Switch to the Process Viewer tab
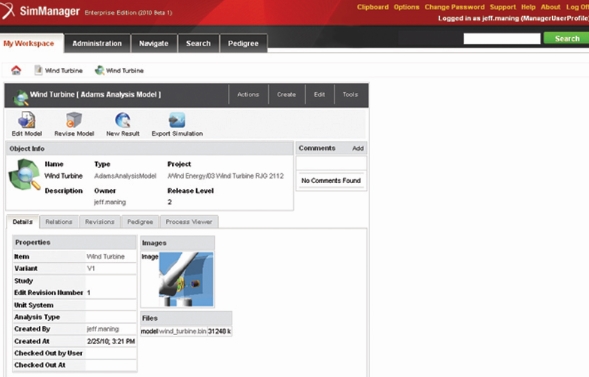Image resolution: width=589 pixels, height=377 pixels. tap(189, 222)
